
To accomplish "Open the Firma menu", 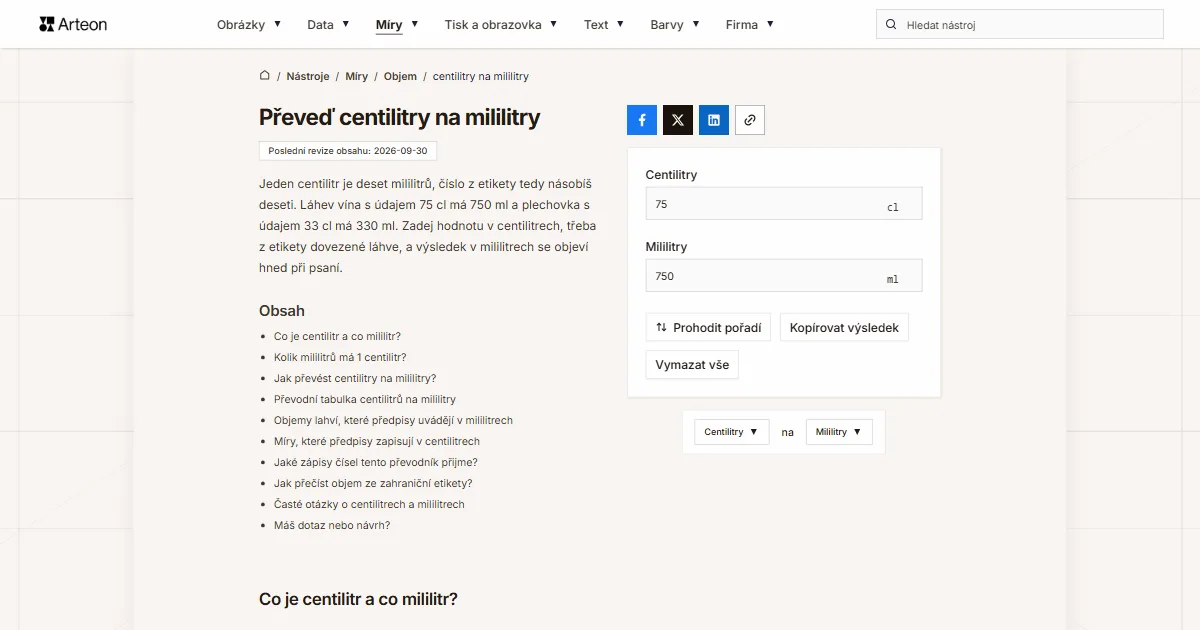I will coord(750,24).
